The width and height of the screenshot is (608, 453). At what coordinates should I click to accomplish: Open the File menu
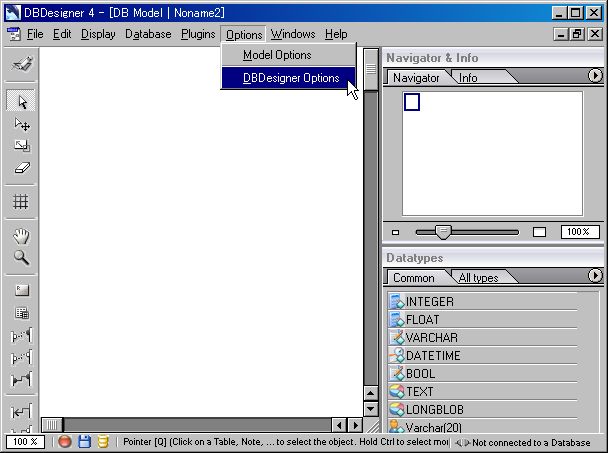tap(35, 34)
